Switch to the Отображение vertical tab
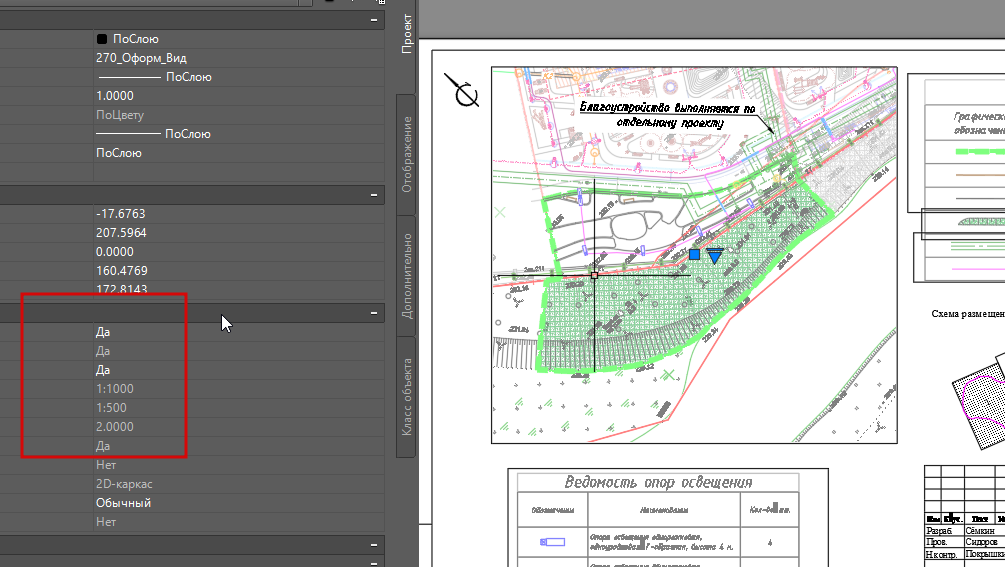The height and width of the screenshot is (567, 1005). (x=406, y=154)
